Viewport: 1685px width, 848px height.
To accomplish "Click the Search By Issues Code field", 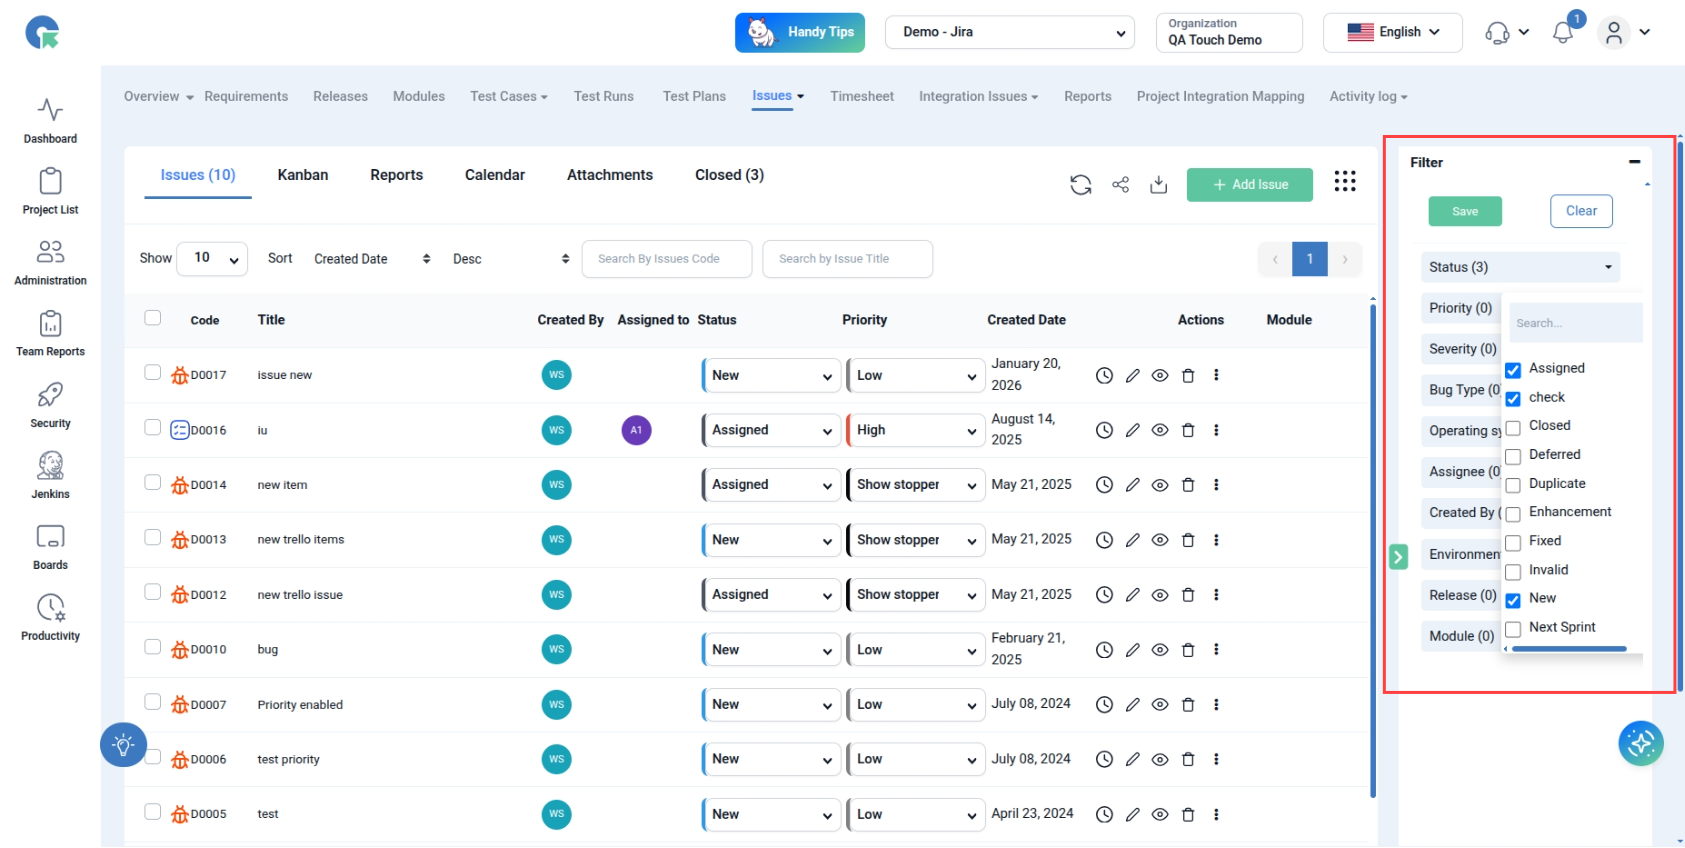I will click(666, 259).
